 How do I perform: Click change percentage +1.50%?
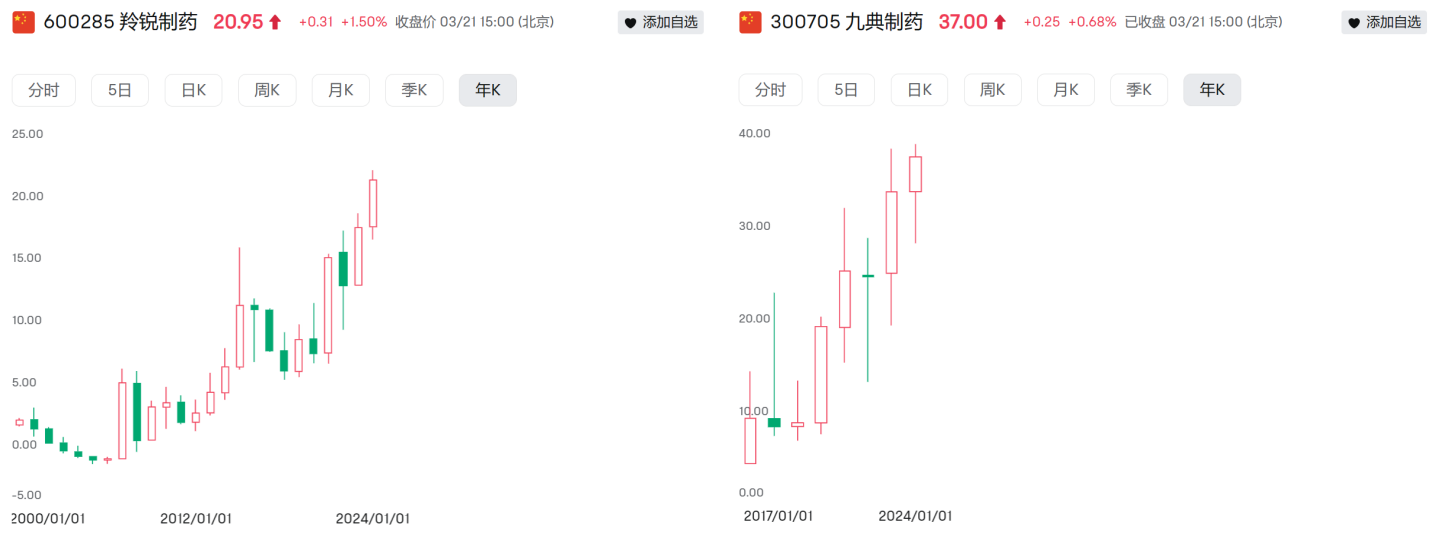pyautogui.click(x=364, y=22)
